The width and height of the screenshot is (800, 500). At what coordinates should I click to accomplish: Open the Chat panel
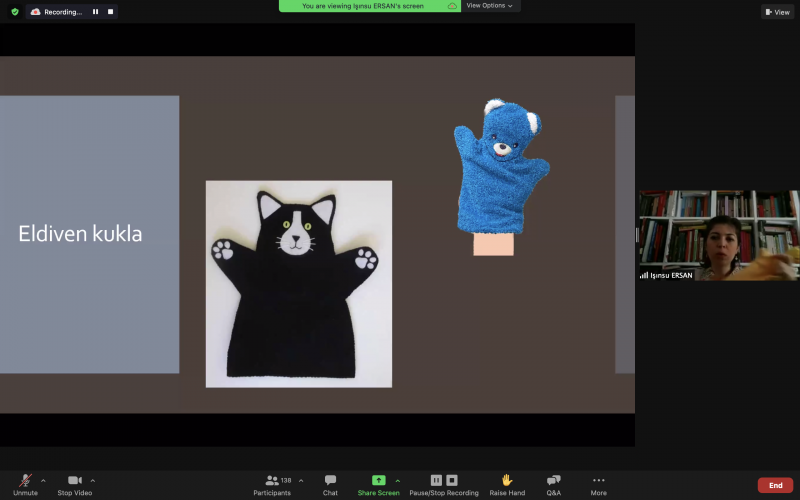[330, 481]
